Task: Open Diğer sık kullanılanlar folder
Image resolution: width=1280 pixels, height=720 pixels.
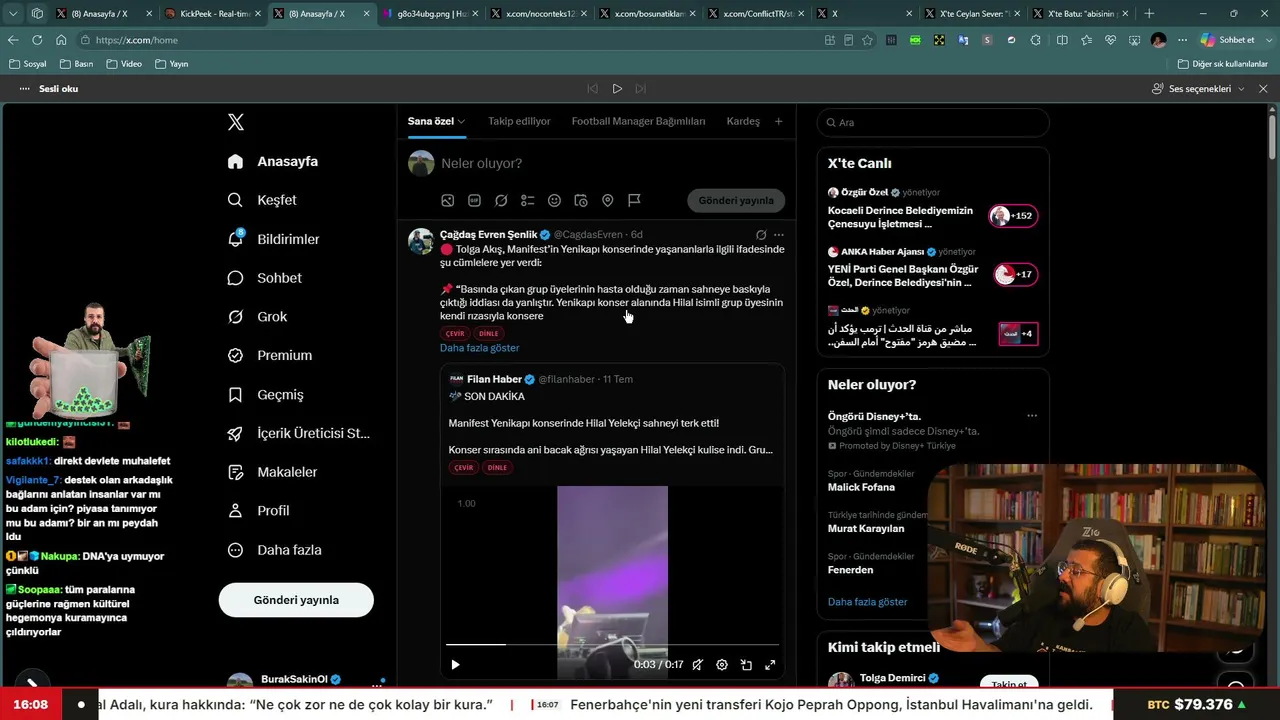Action: 1222,64
